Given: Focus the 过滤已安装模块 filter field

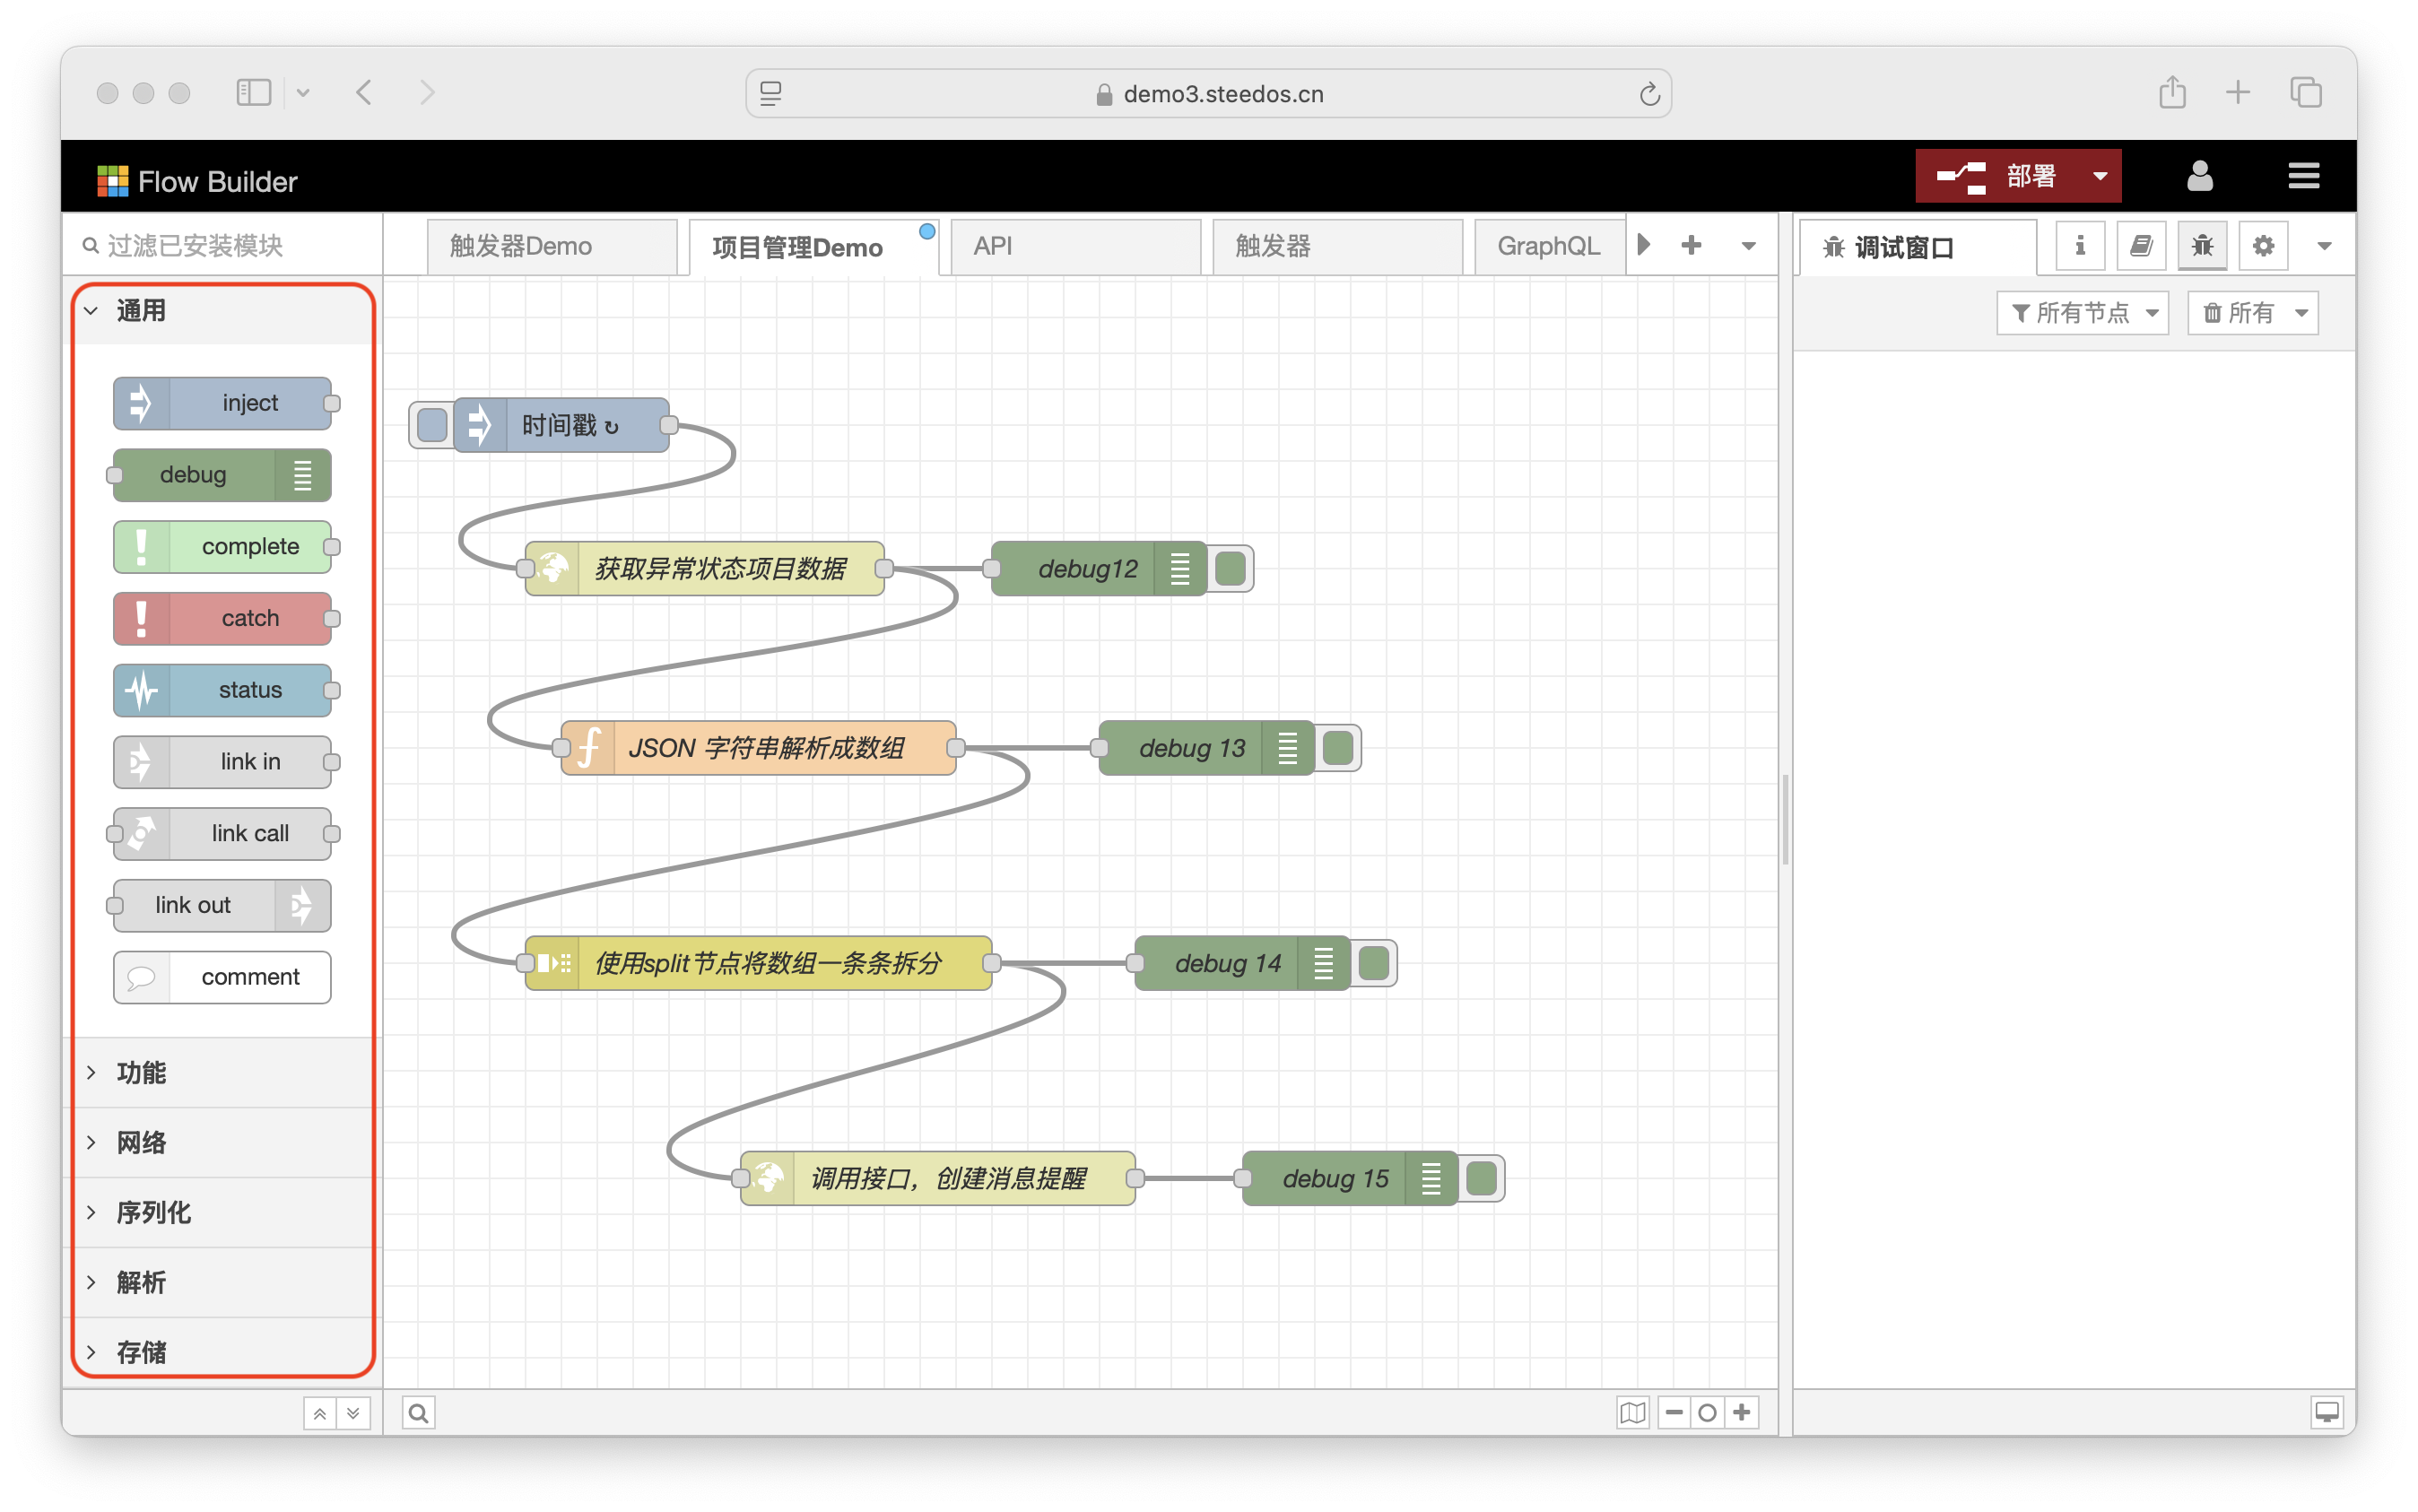Looking at the screenshot, I should point(222,245).
